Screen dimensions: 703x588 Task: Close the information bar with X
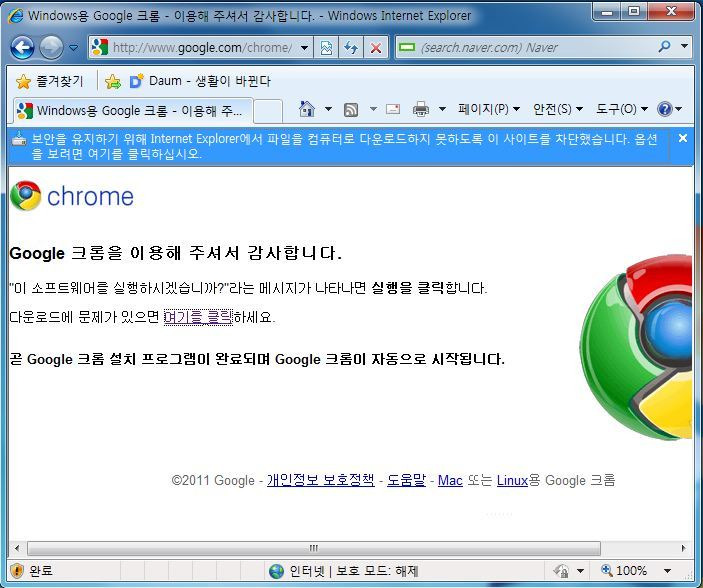682,138
